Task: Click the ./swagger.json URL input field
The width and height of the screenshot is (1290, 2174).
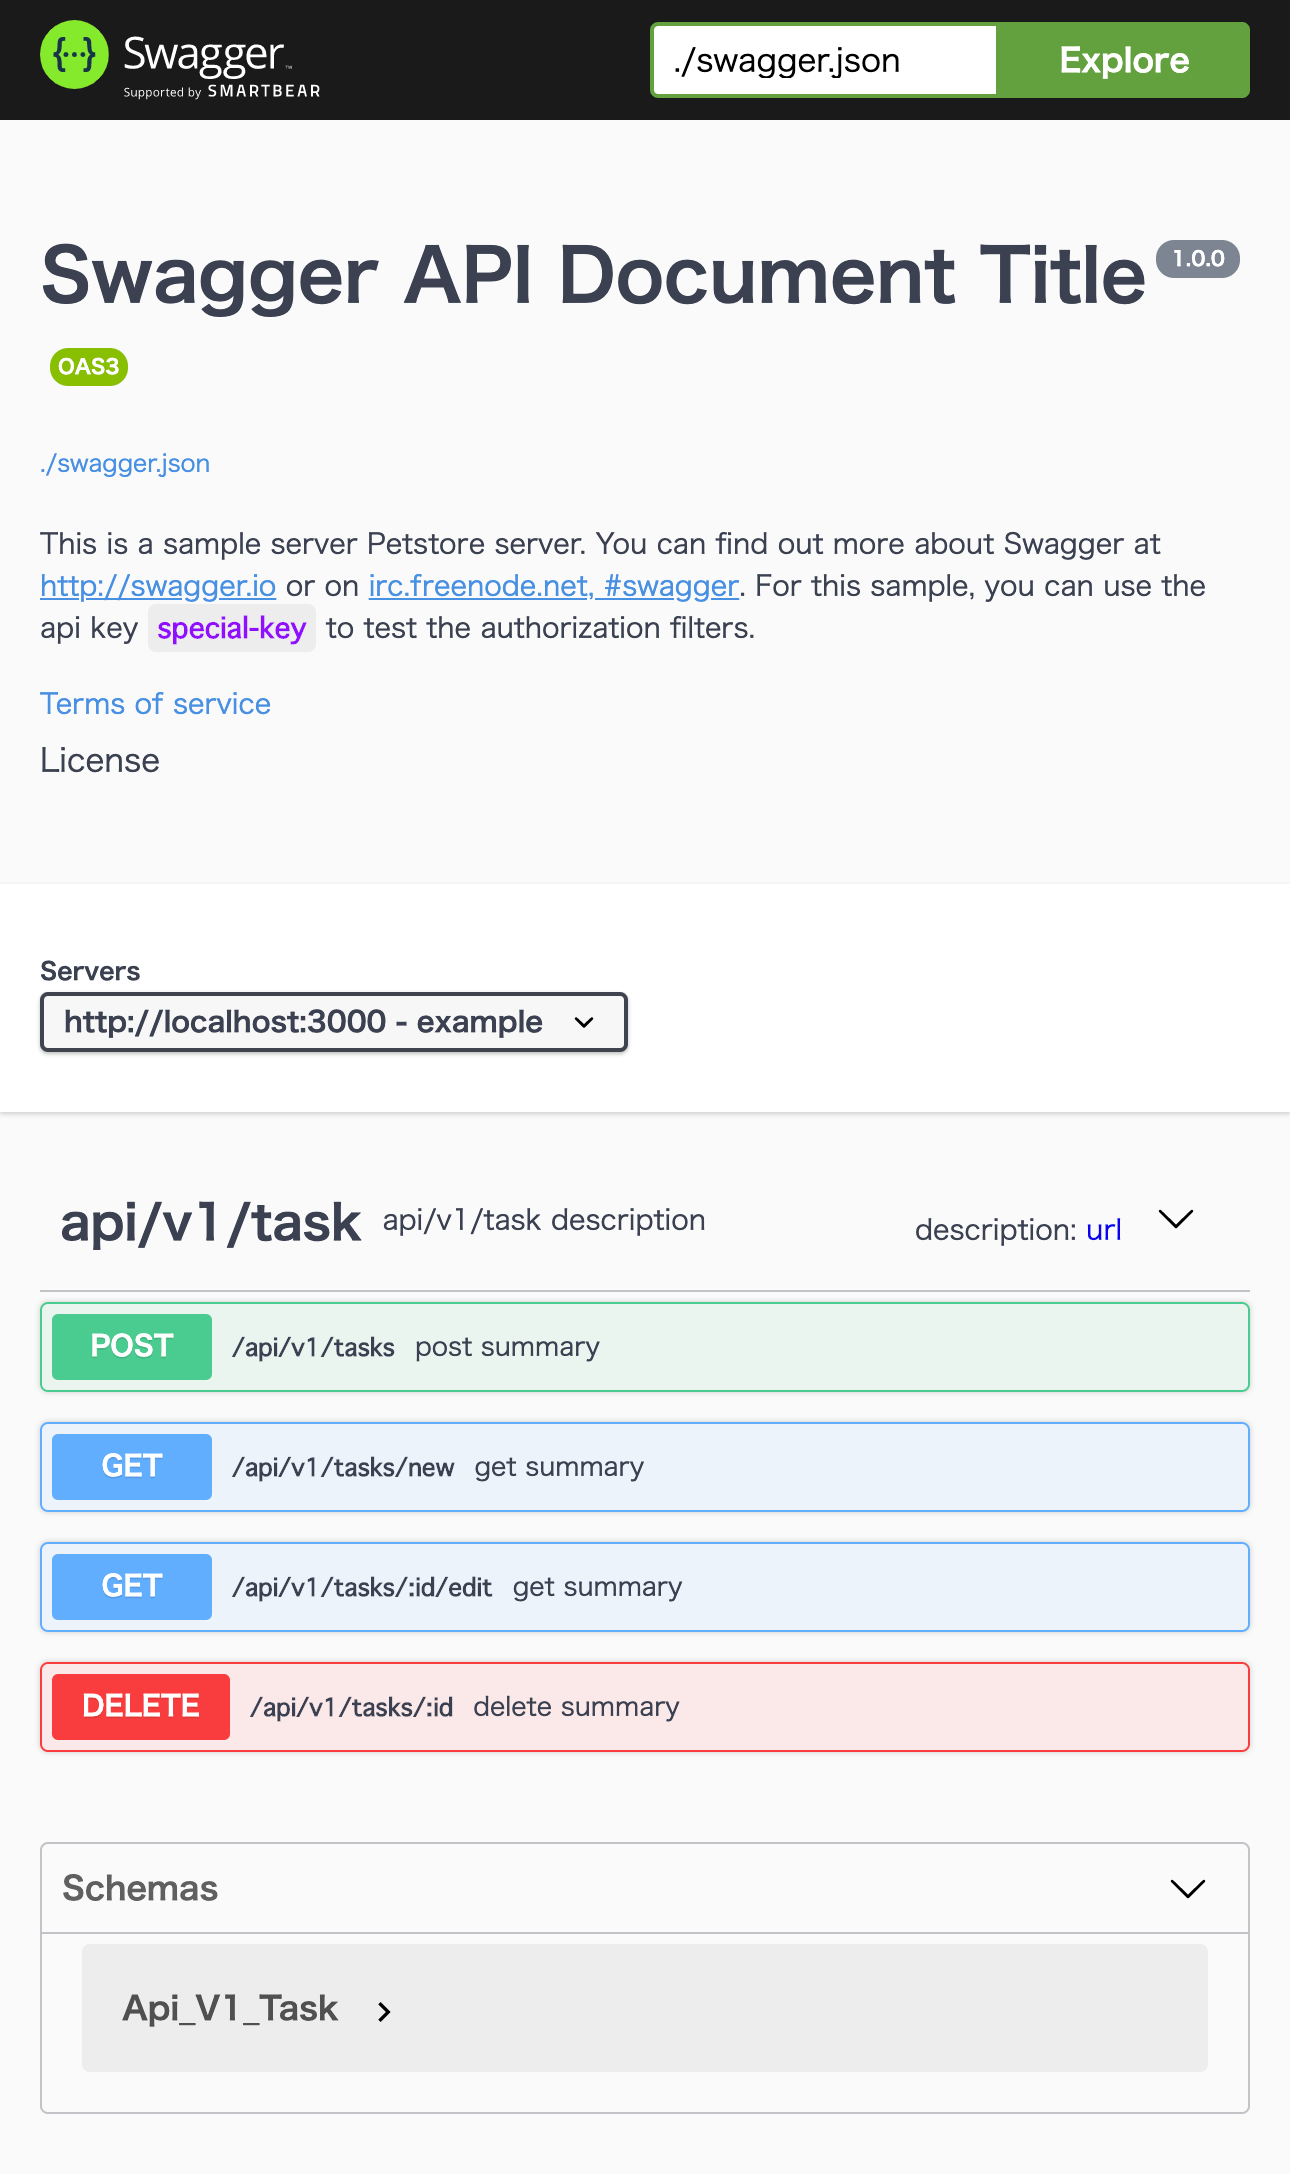Action: pyautogui.click(x=822, y=59)
